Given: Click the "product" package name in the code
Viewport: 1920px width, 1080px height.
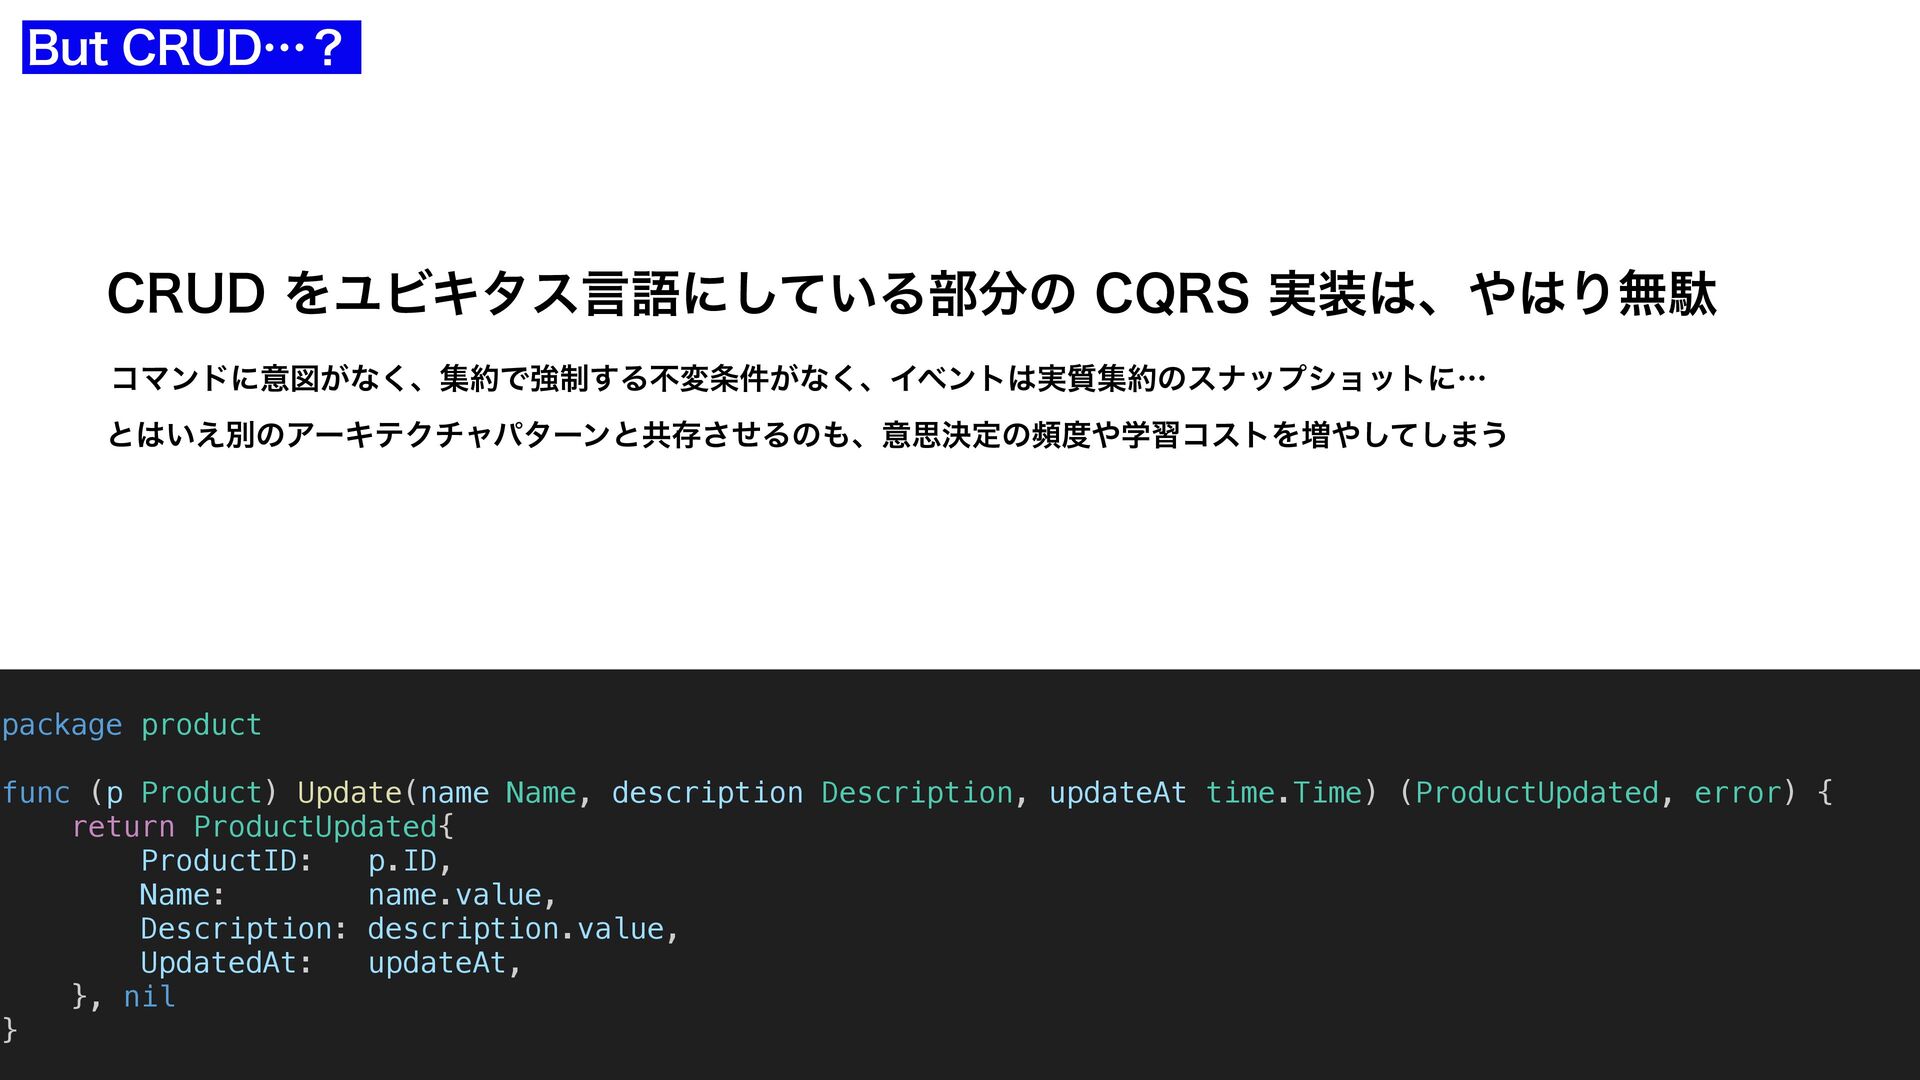Looking at the screenshot, I should point(201,725).
